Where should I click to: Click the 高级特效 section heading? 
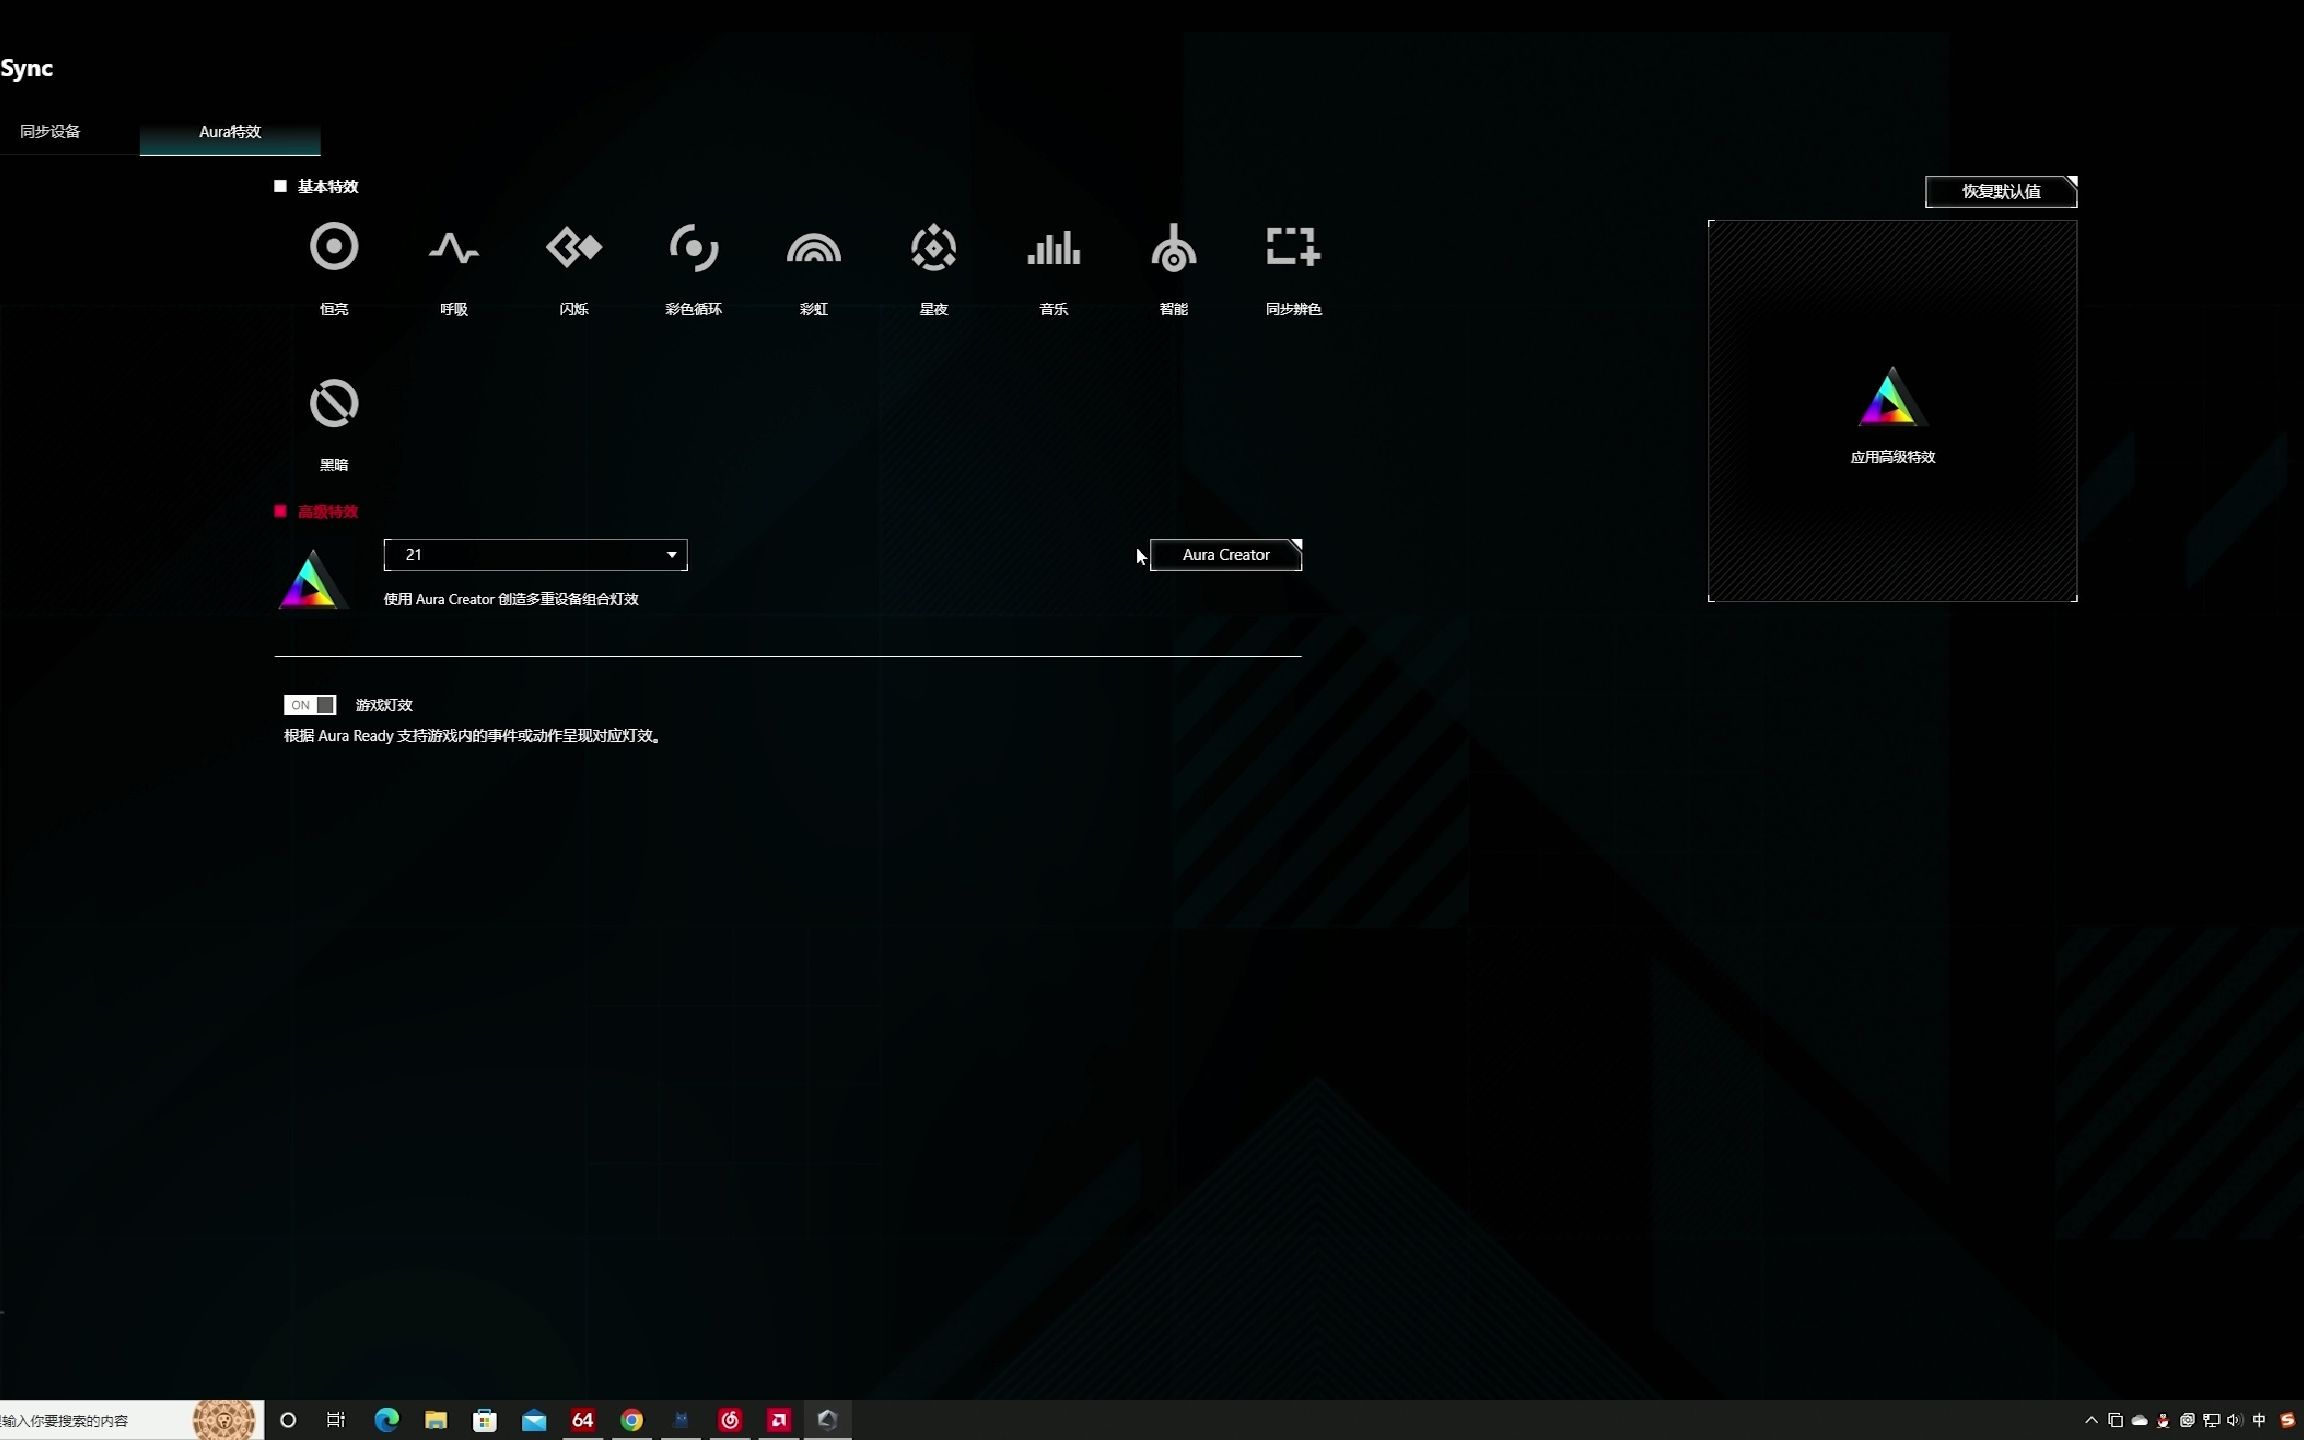tap(328, 512)
